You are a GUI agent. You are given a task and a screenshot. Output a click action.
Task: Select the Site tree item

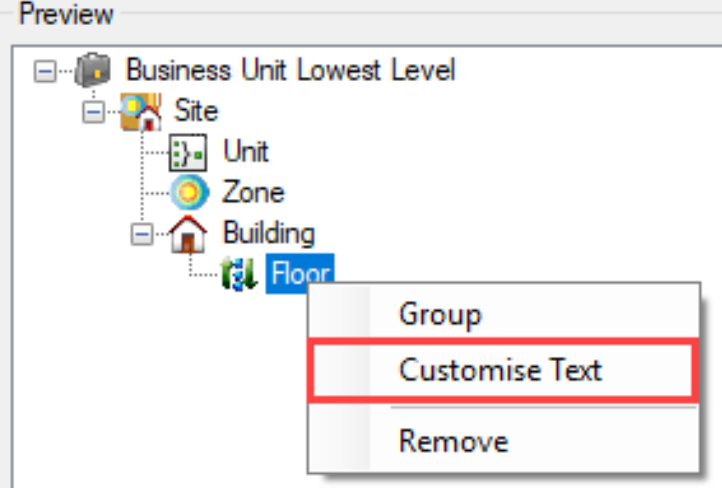196,110
